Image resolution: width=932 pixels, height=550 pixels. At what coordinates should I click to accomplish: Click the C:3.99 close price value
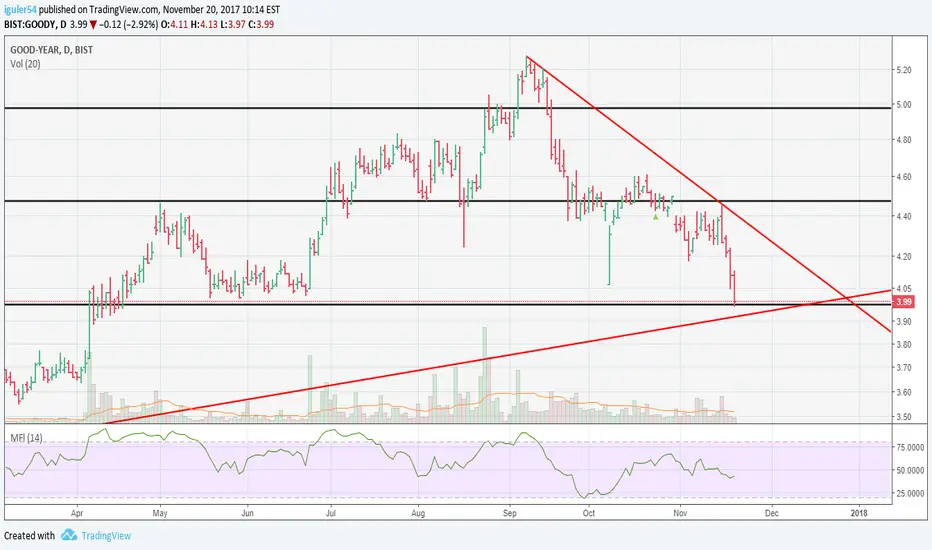[x=261, y=24]
